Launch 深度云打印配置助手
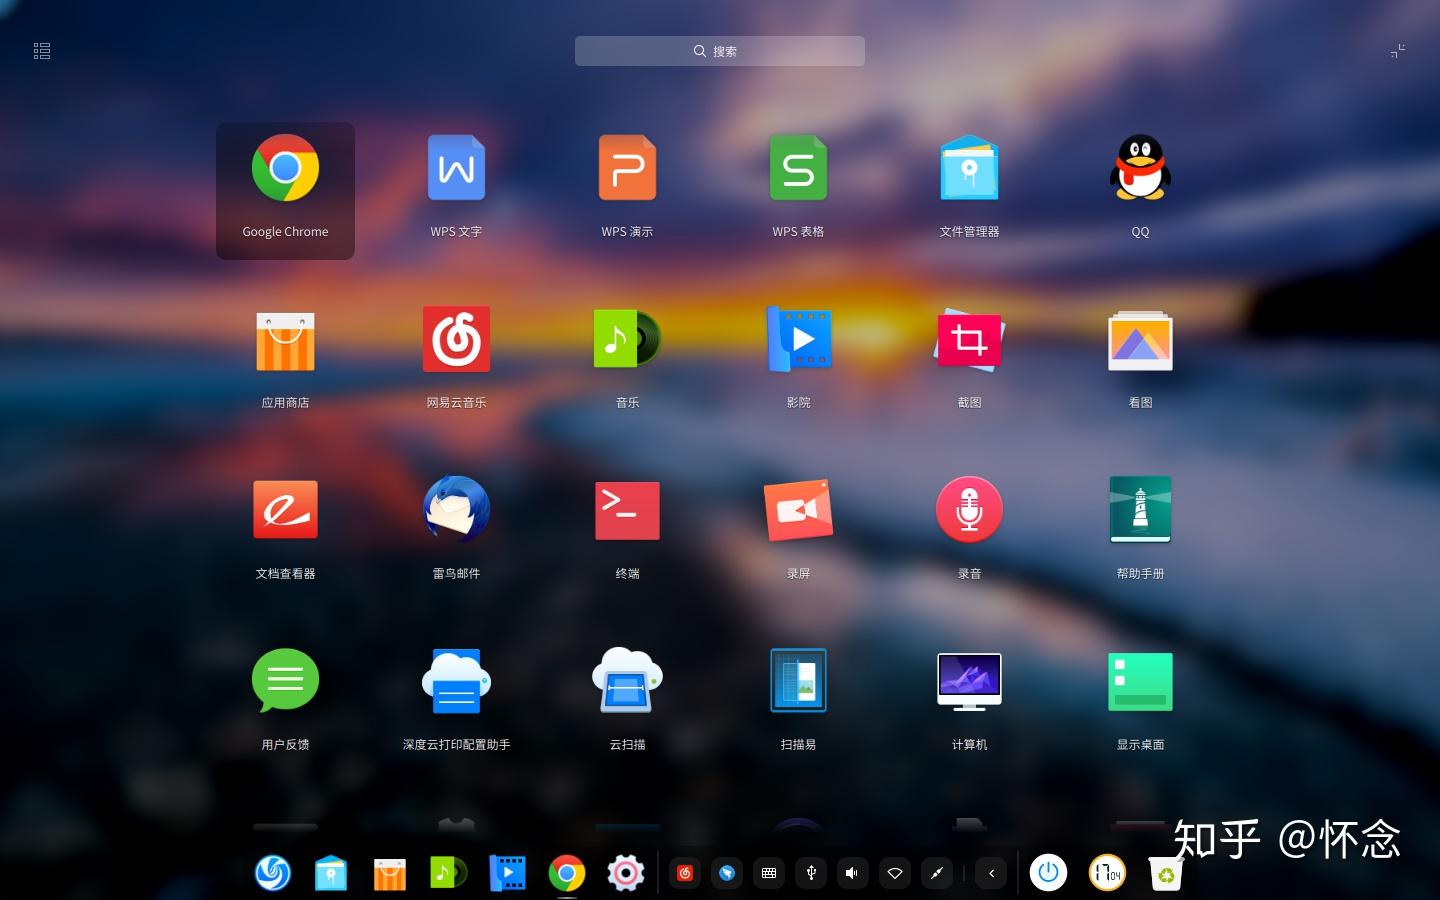This screenshot has width=1440, height=900. pos(456,681)
